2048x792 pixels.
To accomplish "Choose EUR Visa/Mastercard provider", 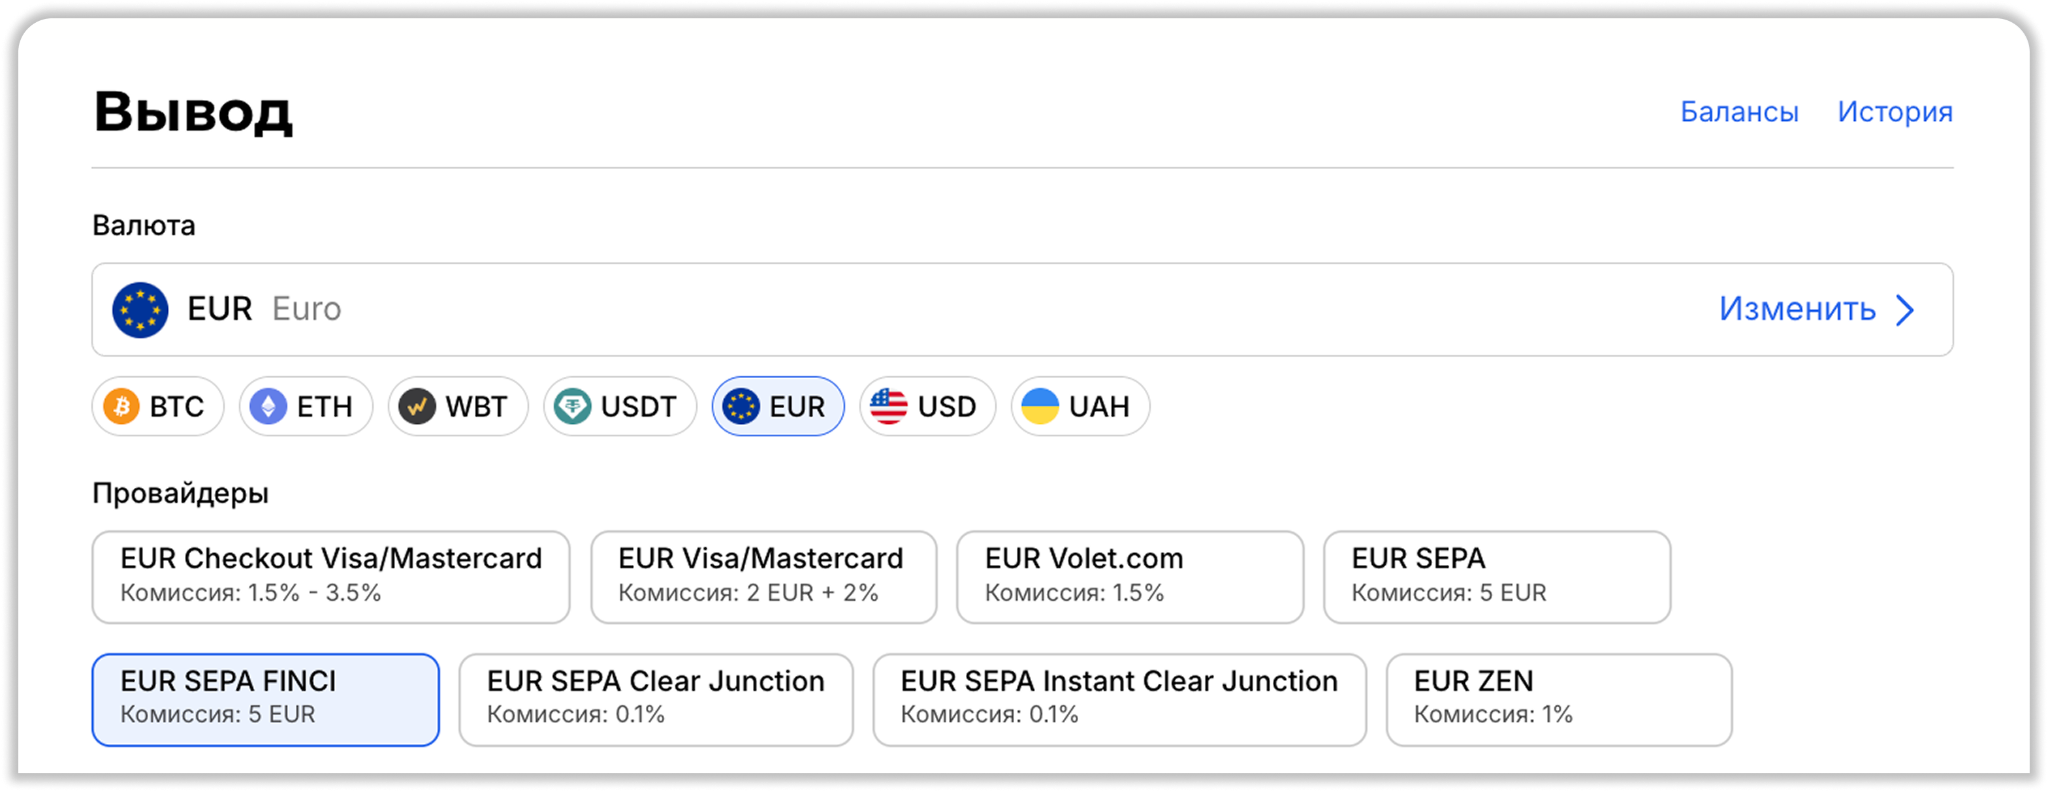I will click(x=764, y=577).
